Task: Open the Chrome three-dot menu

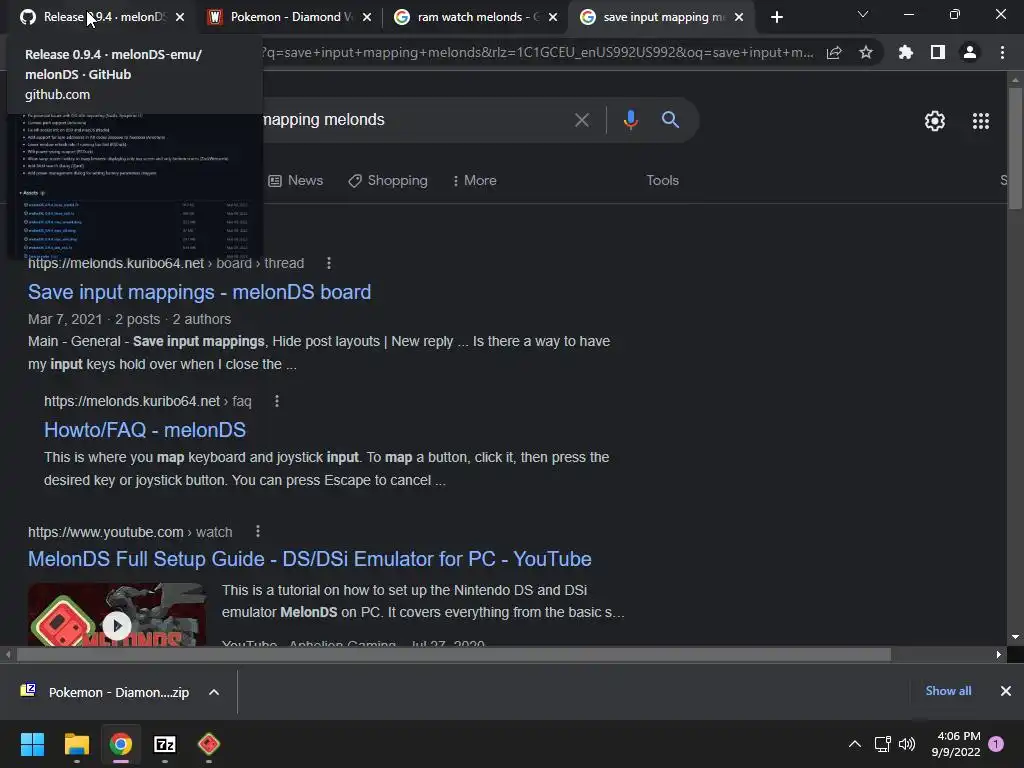Action: [1002, 52]
